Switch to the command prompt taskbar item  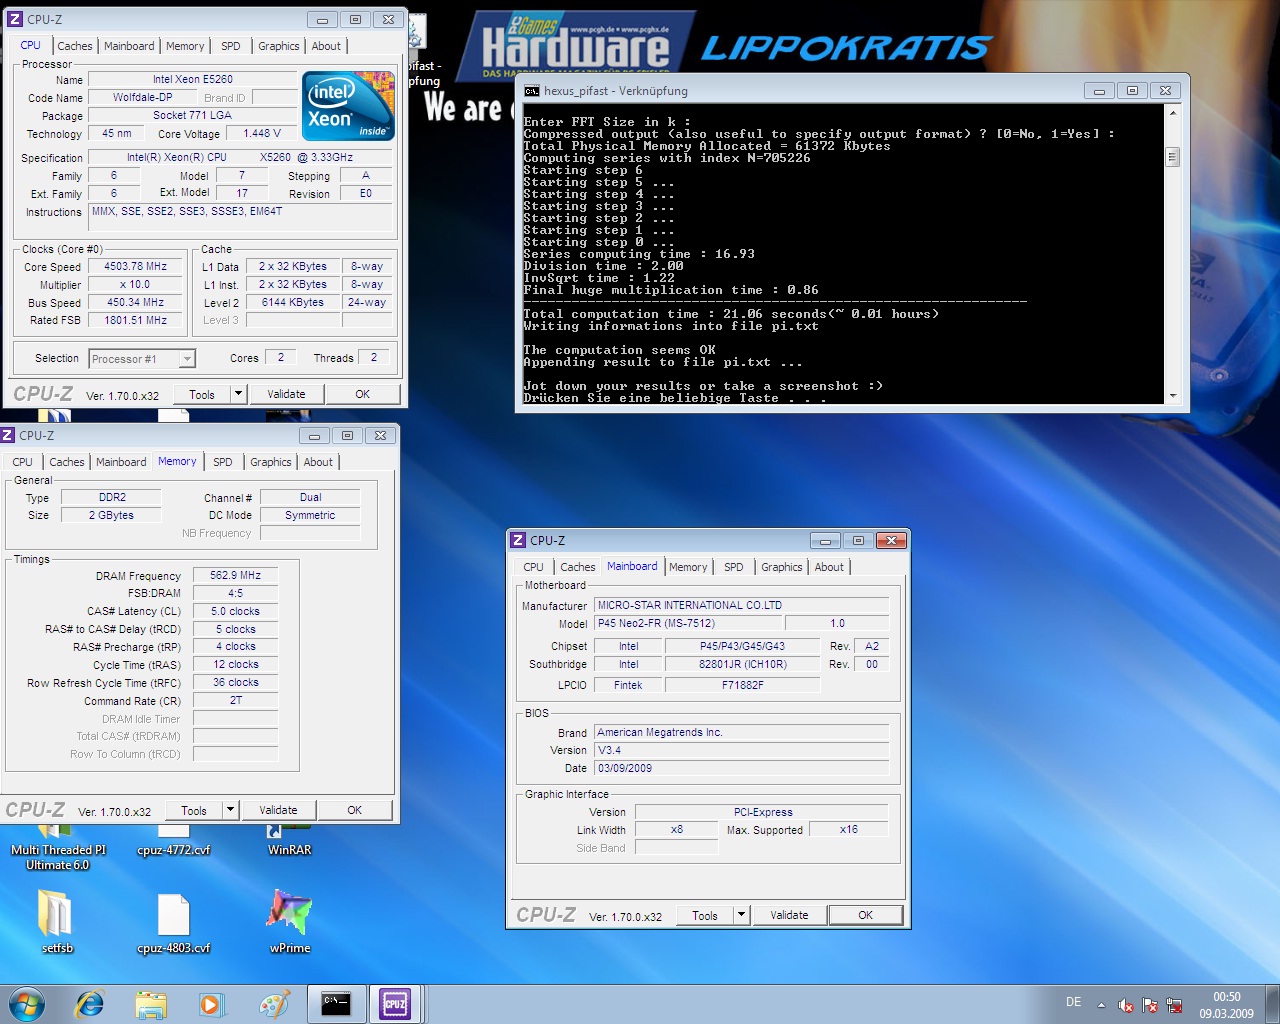point(336,1004)
